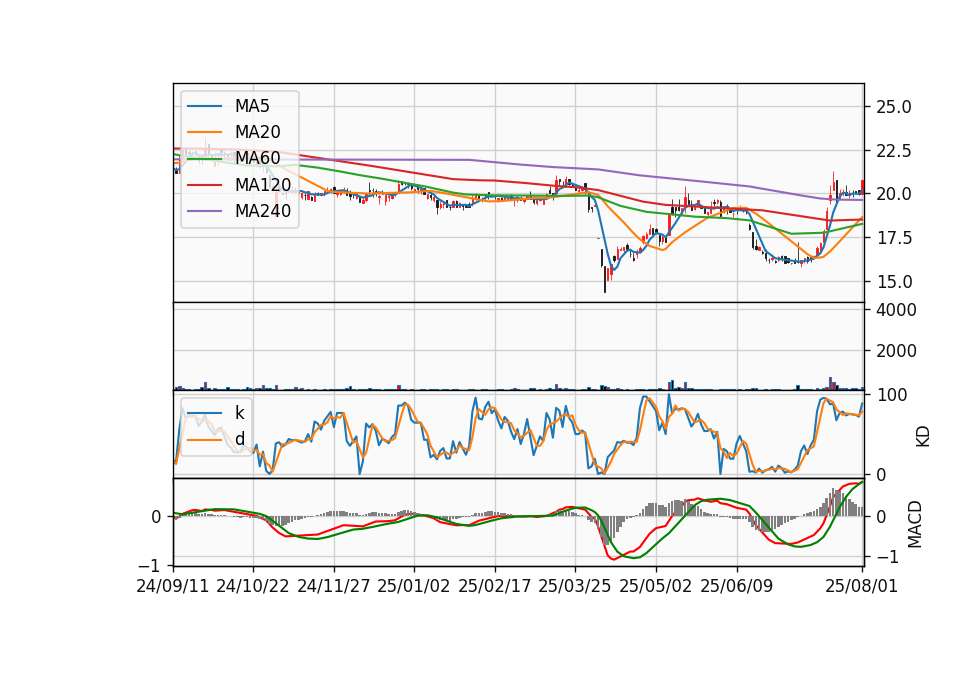Click the d legend label in KD panel
Viewport: 960px width, 690px height.
click(x=240, y=439)
